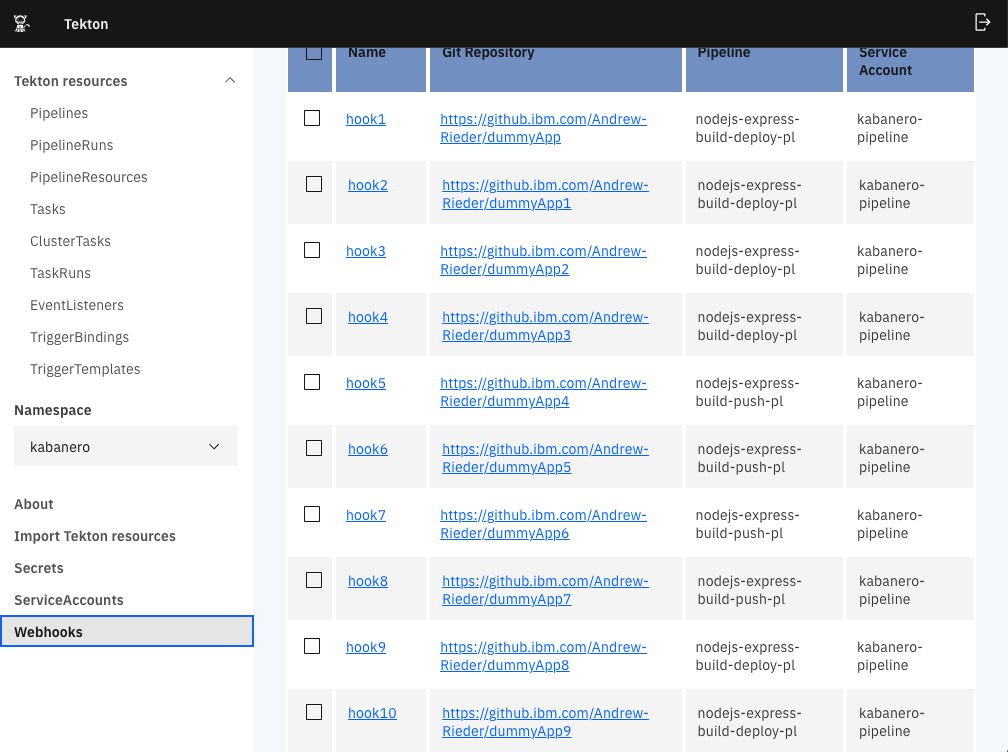Expand the Namespace selector chevron
Image resolution: width=1008 pixels, height=752 pixels.
[x=213, y=446]
